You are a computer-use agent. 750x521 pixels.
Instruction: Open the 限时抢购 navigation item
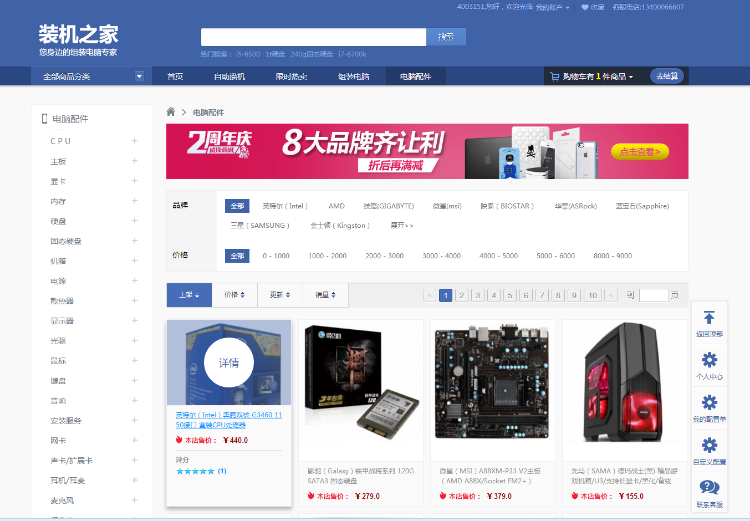point(291,76)
